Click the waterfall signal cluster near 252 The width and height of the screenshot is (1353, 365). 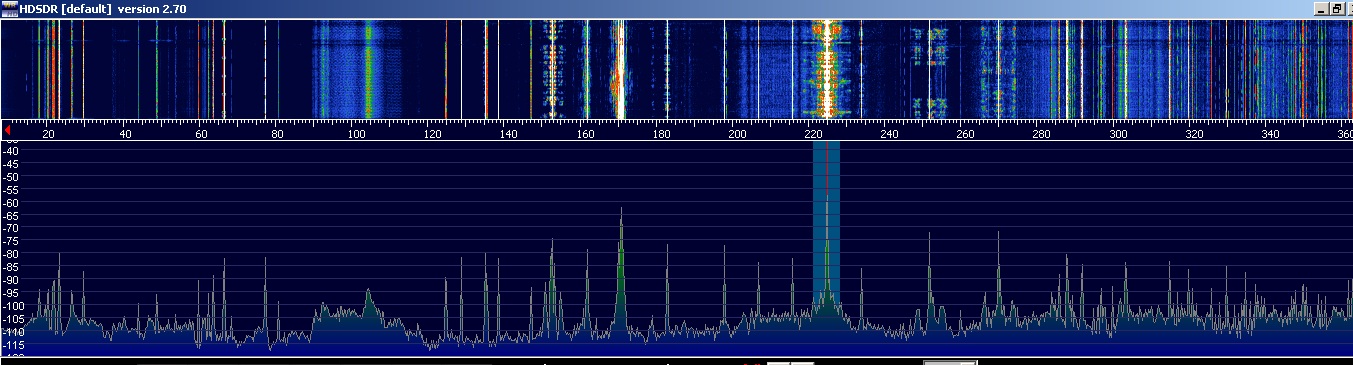point(936,60)
